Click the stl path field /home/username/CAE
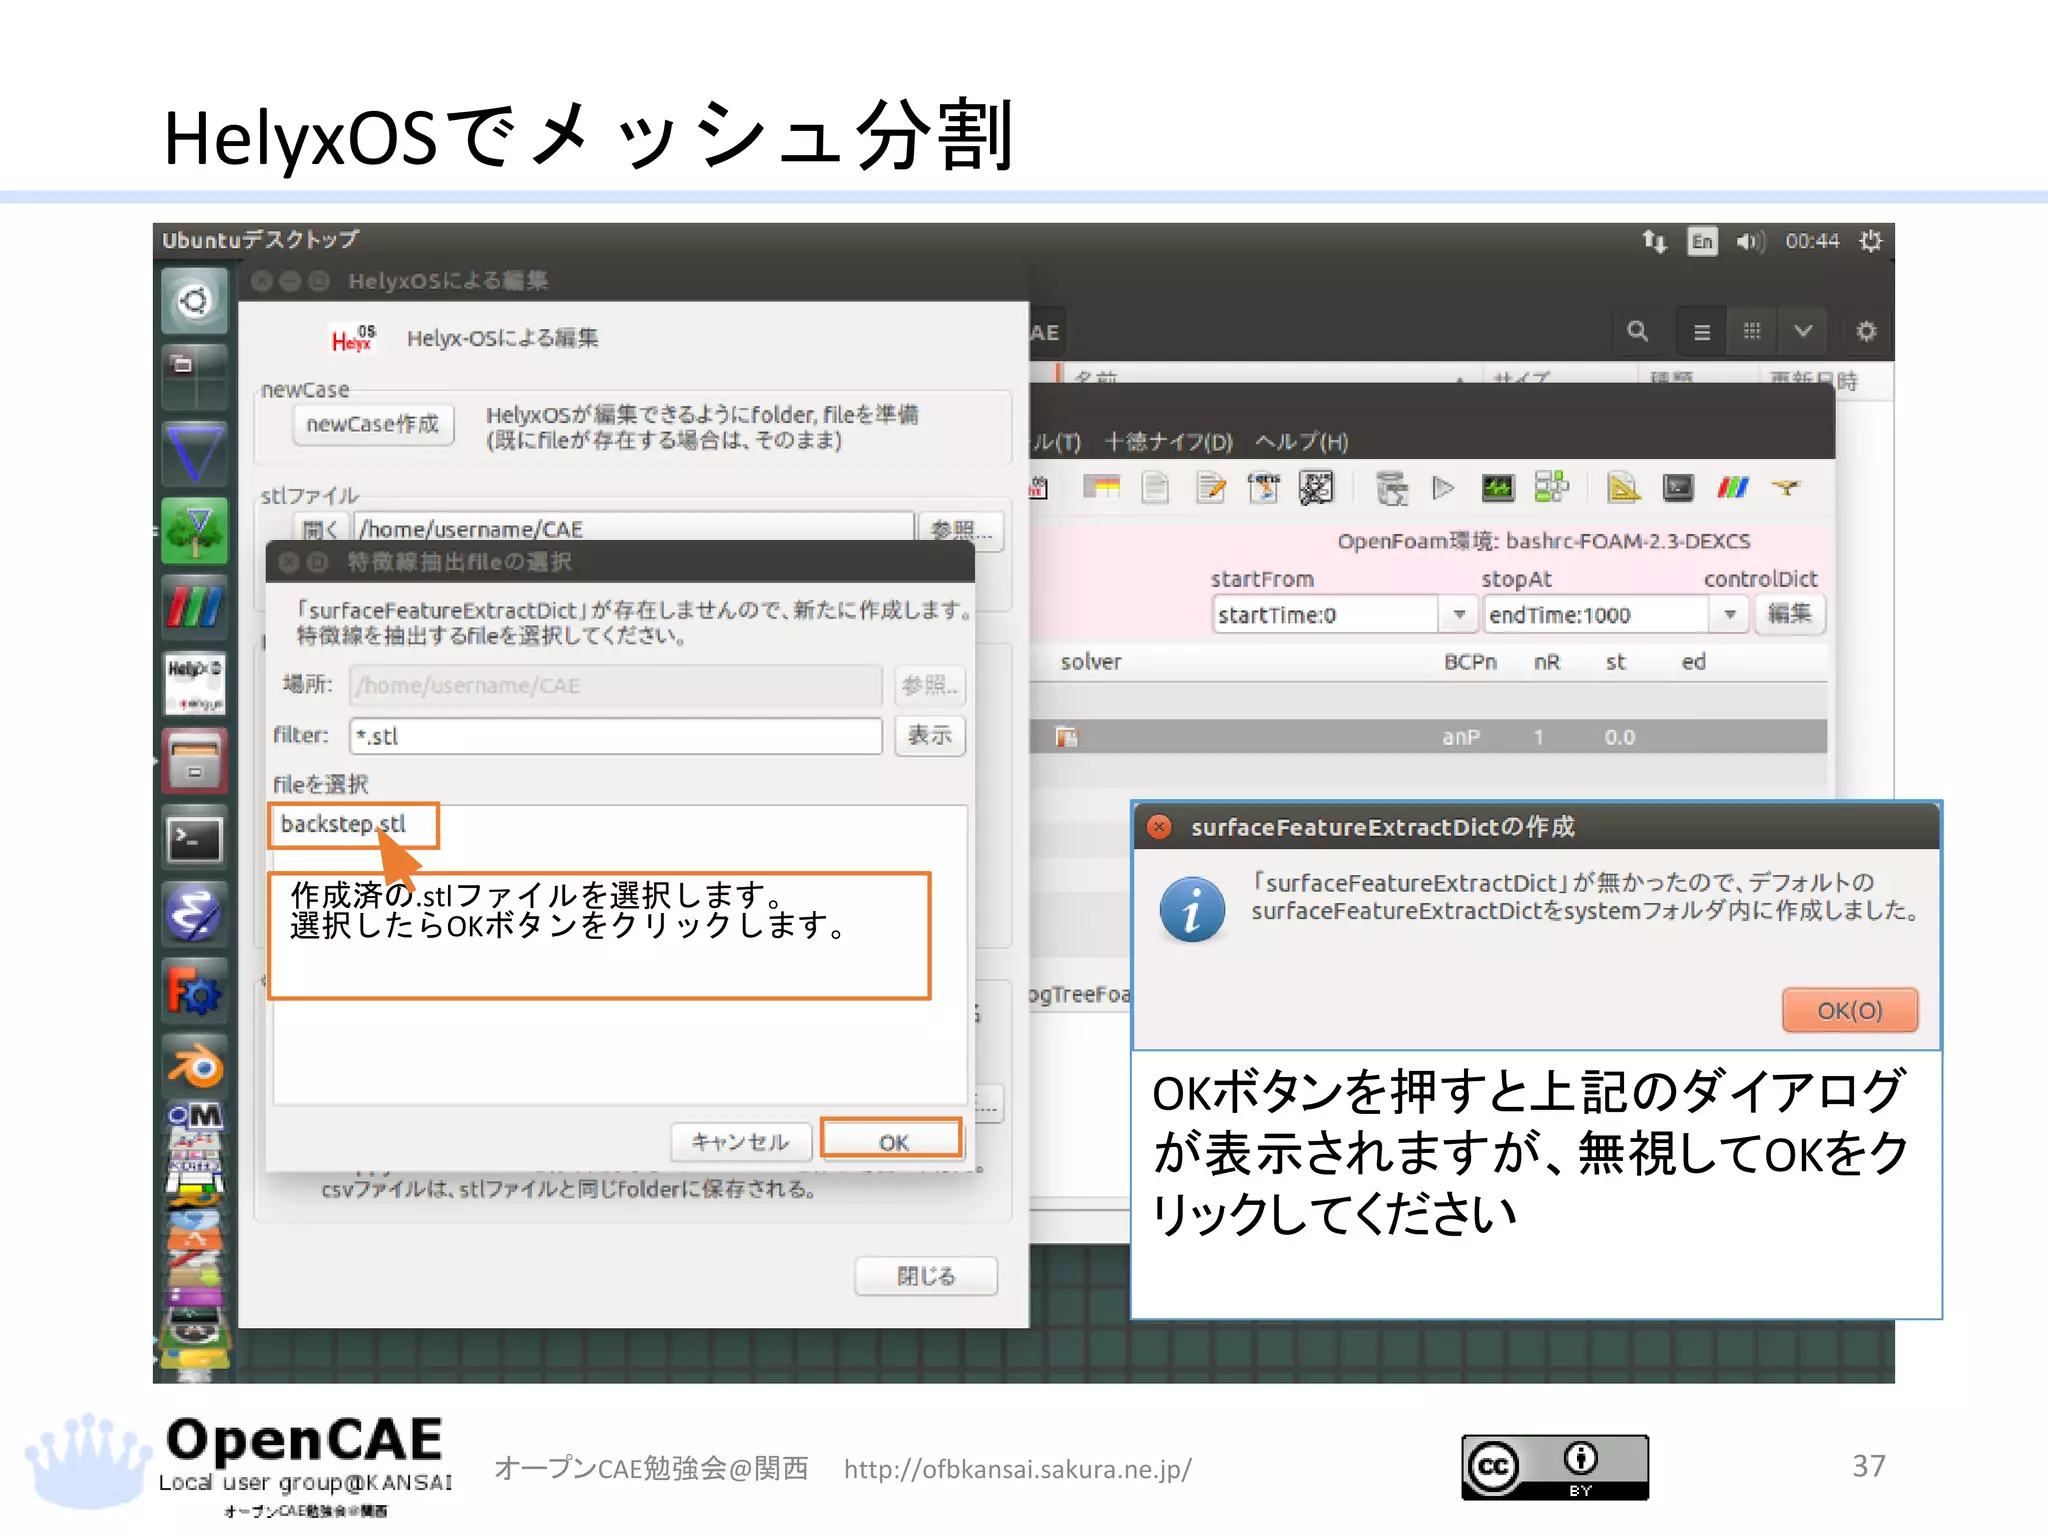Image resolution: width=2048 pixels, height=1536 pixels. point(634,529)
